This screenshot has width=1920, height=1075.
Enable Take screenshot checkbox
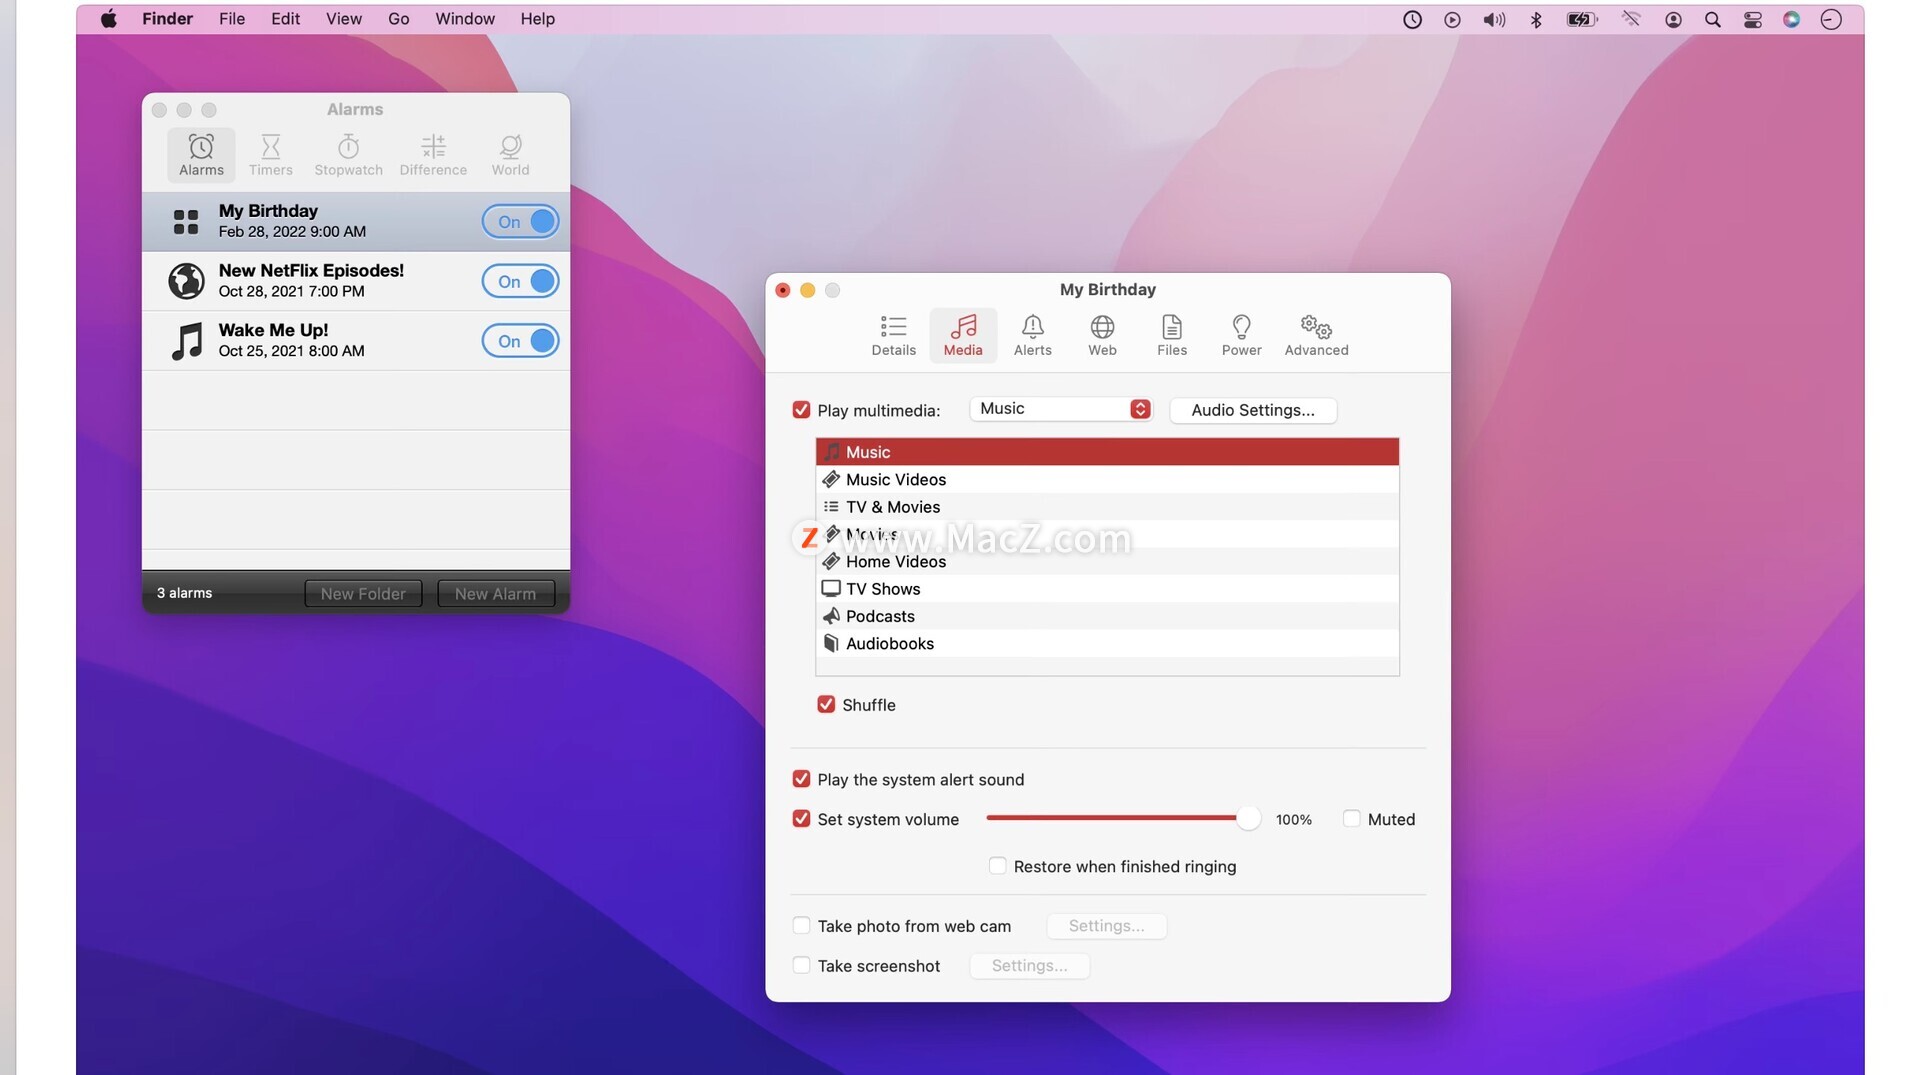click(x=801, y=966)
